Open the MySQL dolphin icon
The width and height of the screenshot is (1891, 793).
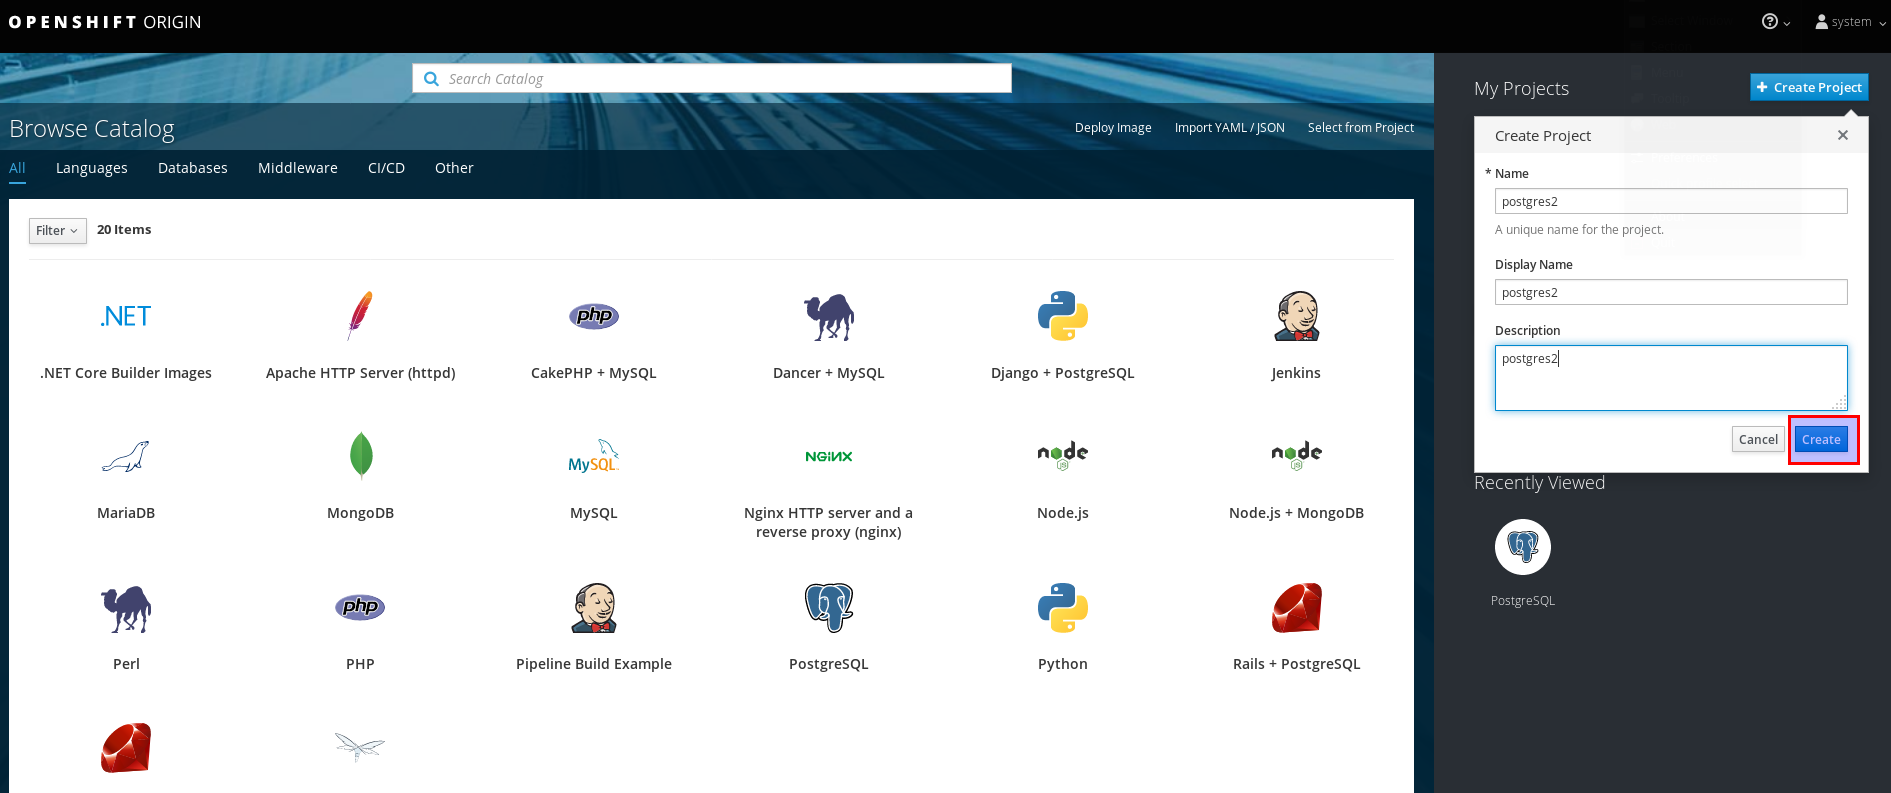point(594,456)
